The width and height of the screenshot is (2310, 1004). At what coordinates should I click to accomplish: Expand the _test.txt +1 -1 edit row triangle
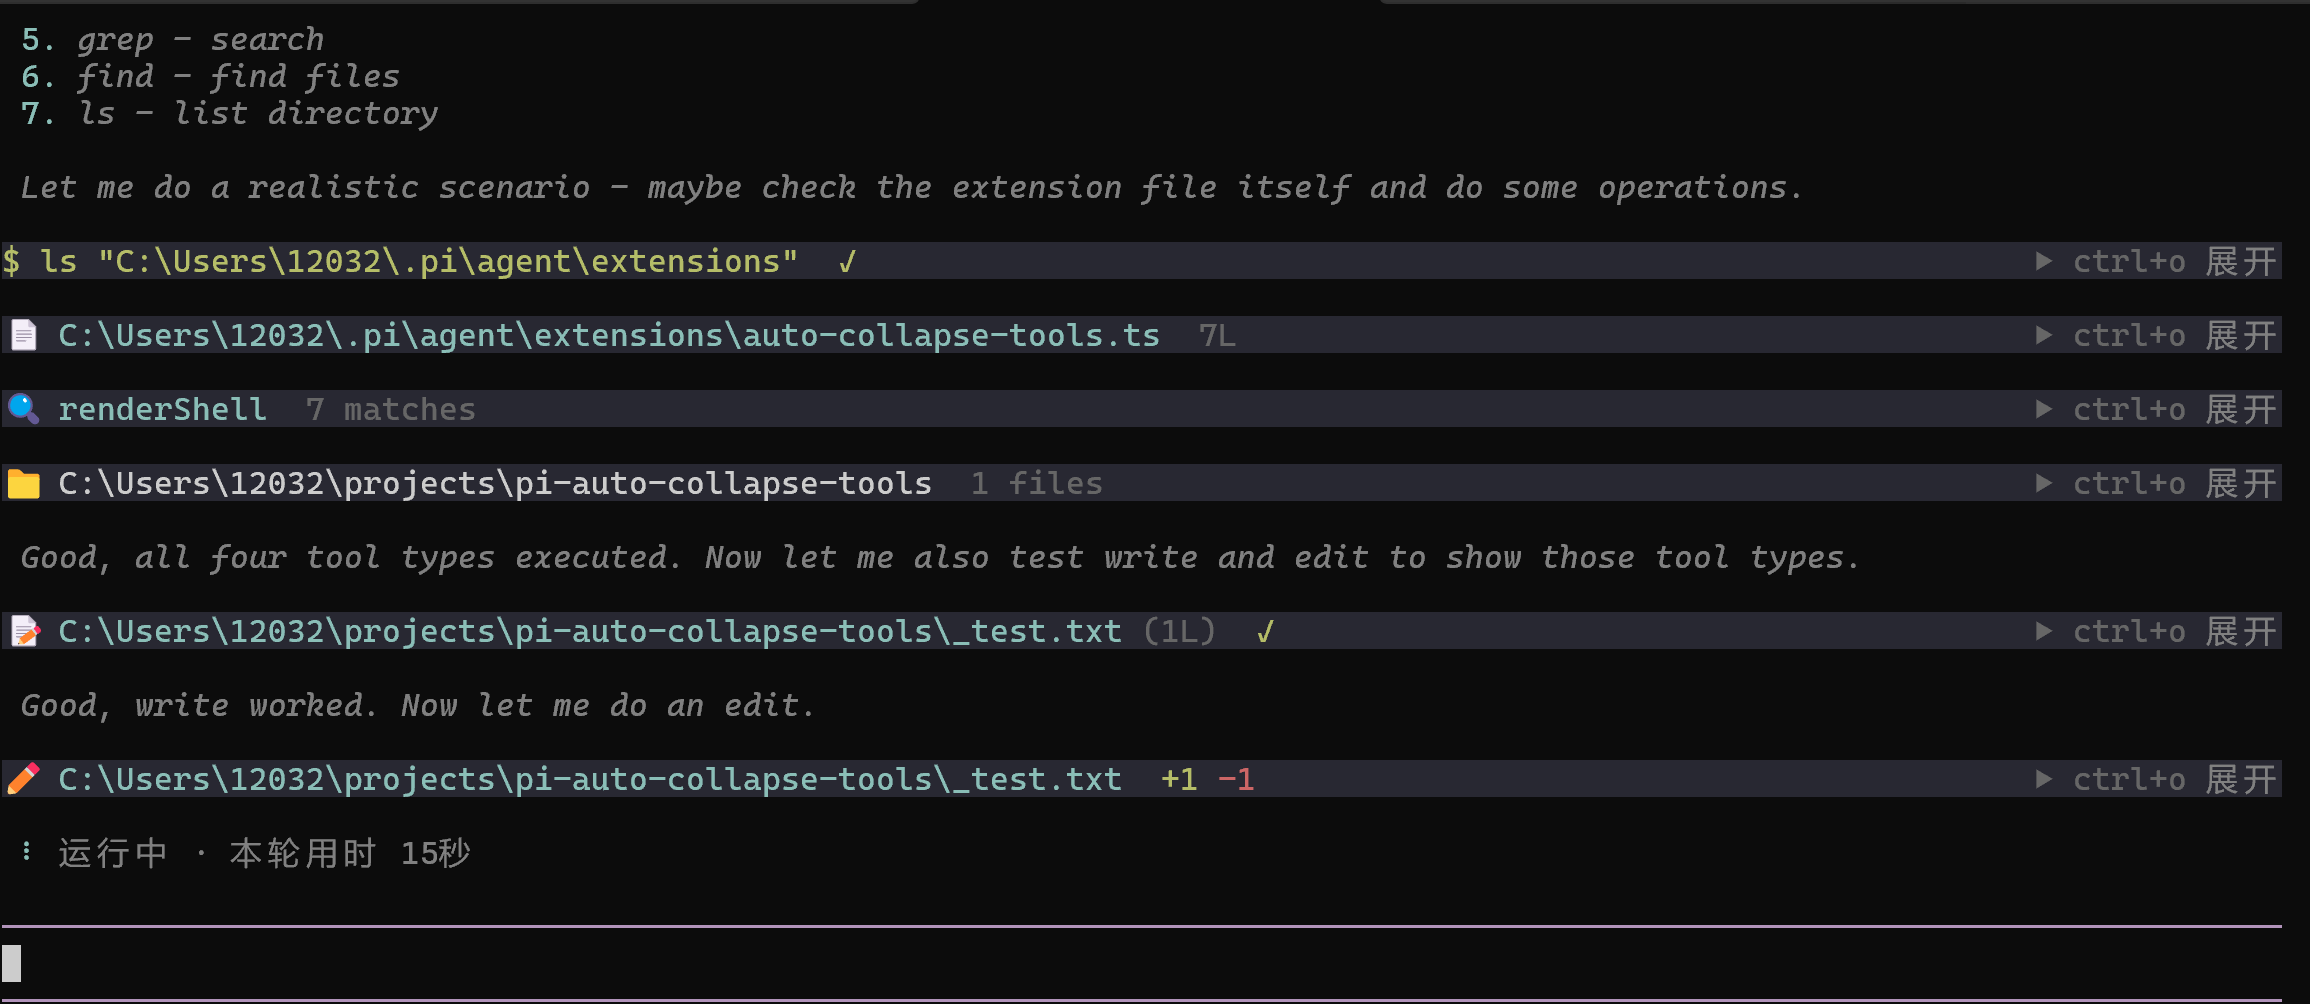[2044, 780]
